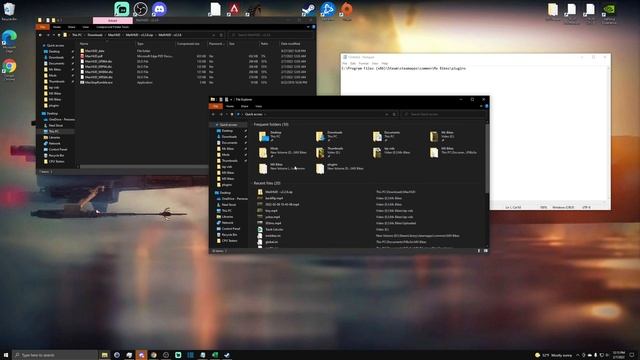This screenshot has width=640, height=360.
Task: Open Compressed Folder Tools in back Explorer
Action: (x=112, y=27)
